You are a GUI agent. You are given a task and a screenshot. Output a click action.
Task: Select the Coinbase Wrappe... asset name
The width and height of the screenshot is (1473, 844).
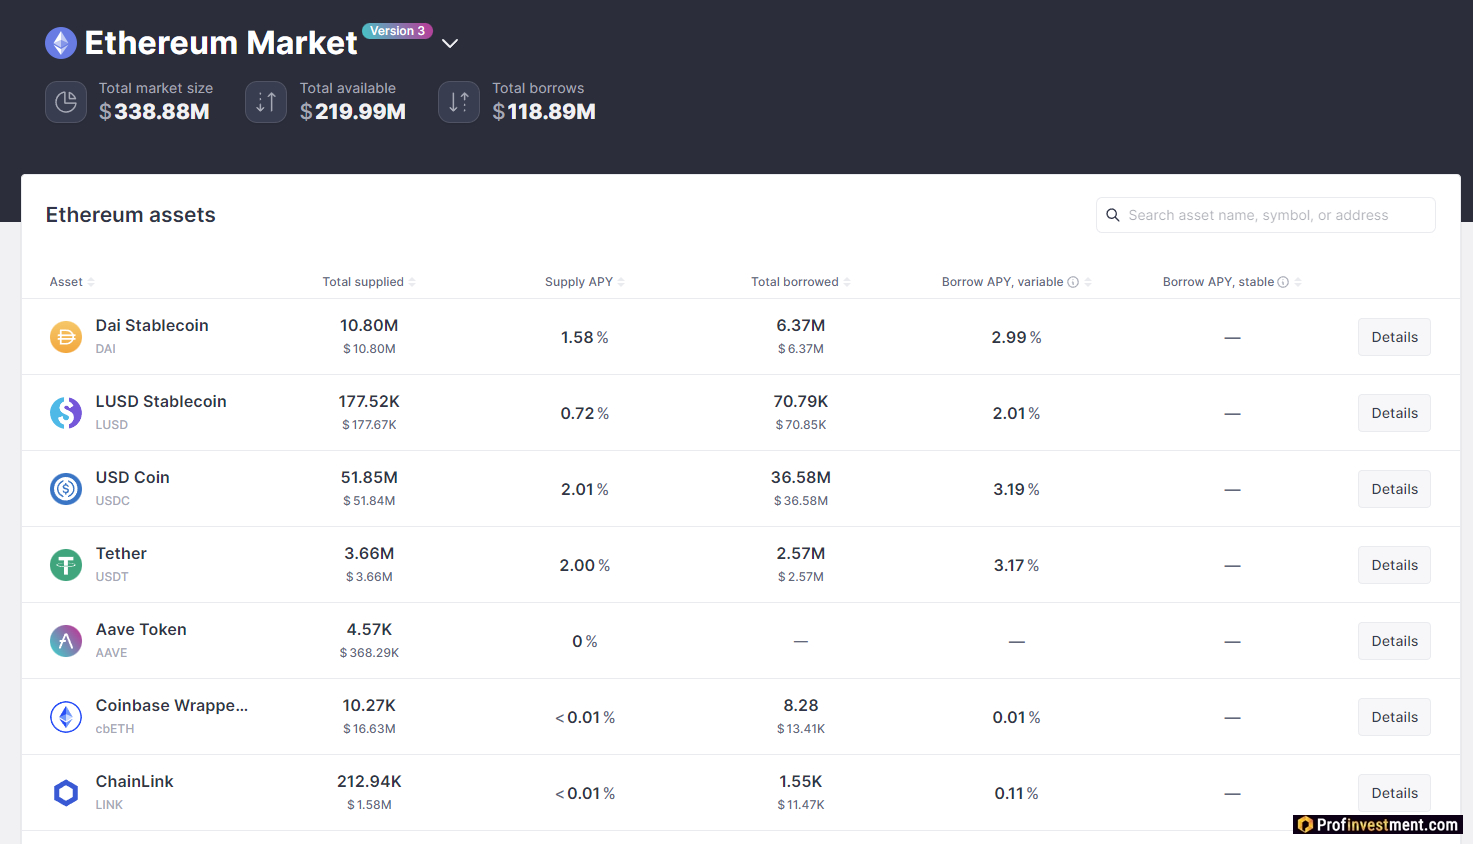pos(172,705)
